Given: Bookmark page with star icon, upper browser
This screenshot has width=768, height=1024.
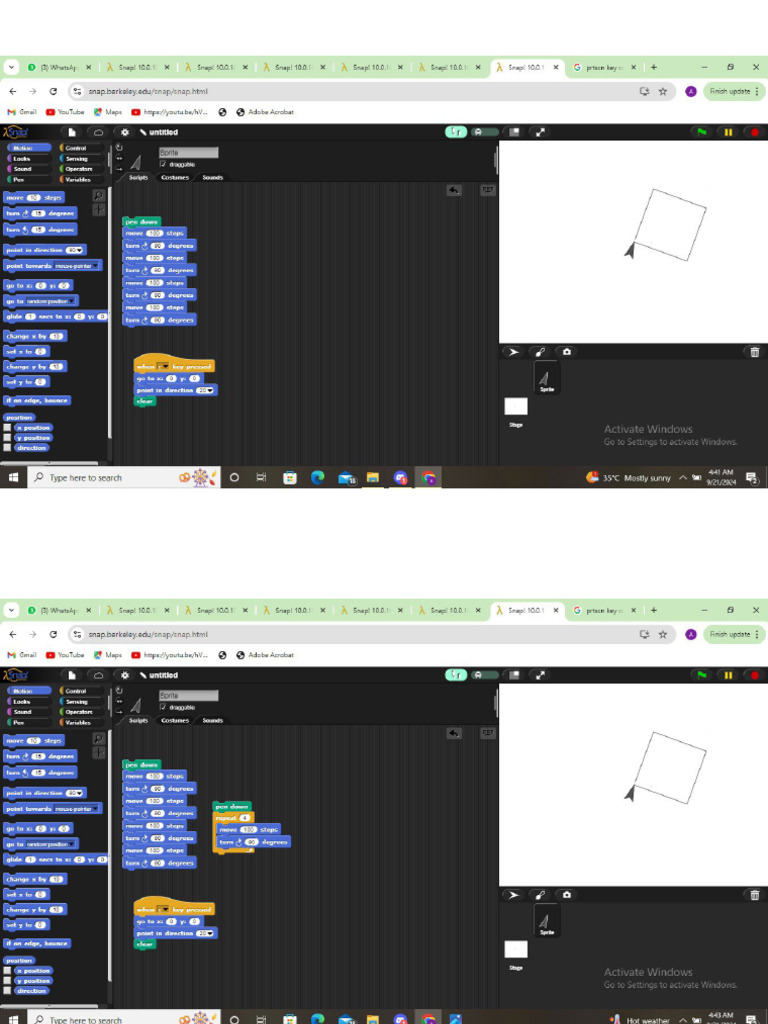Looking at the screenshot, I should coord(663,91).
